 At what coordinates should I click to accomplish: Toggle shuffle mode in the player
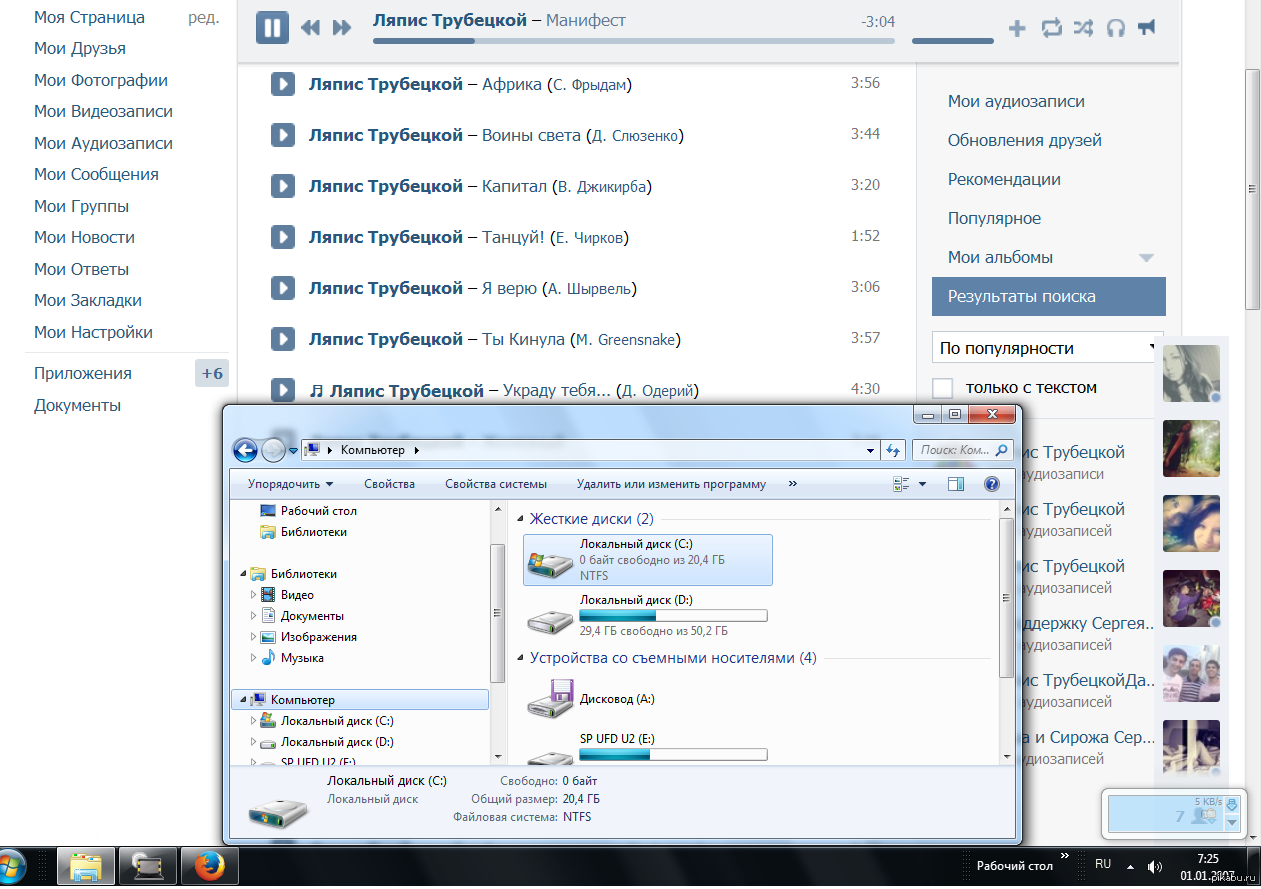coord(1083,28)
